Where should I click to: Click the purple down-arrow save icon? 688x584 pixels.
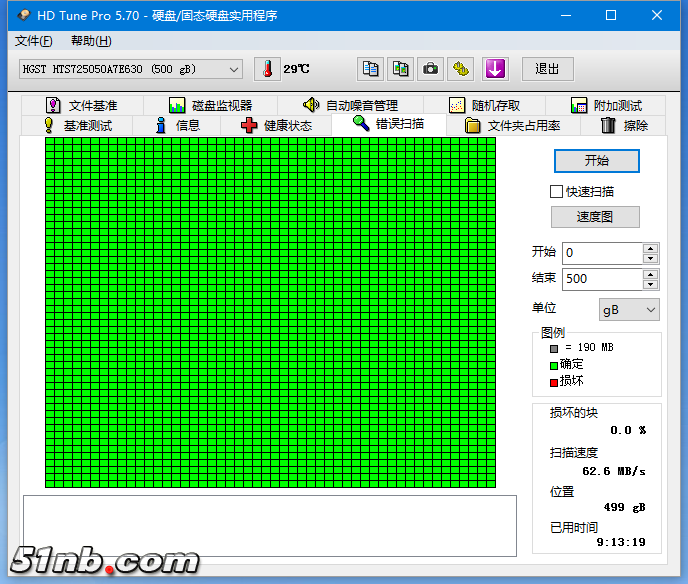(x=496, y=69)
